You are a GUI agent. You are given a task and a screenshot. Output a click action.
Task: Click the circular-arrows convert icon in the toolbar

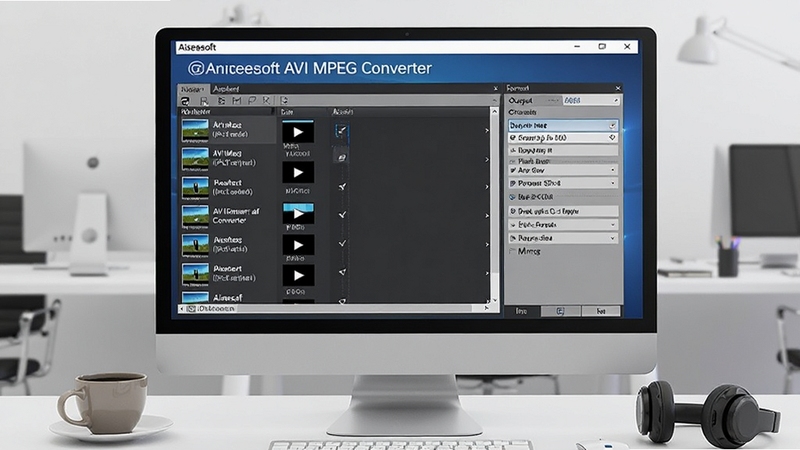coord(185,101)
